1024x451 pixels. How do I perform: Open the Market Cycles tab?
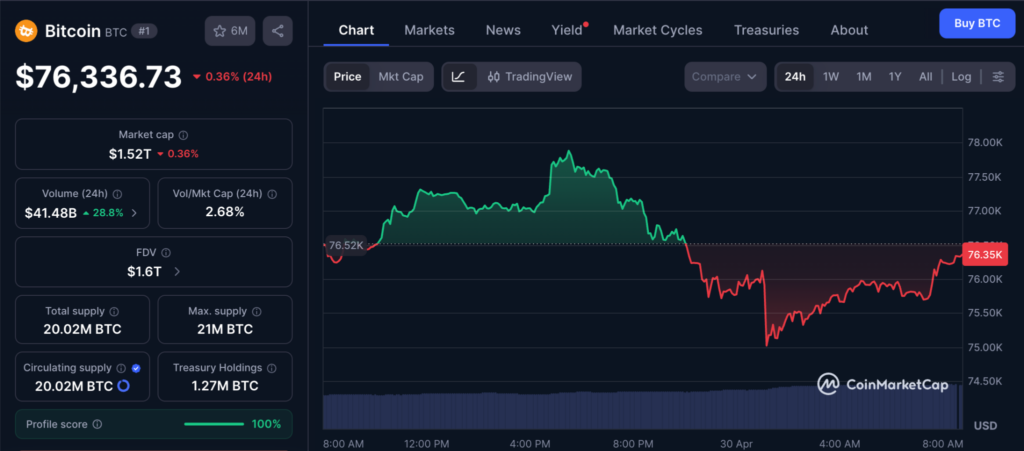(657, 30)
